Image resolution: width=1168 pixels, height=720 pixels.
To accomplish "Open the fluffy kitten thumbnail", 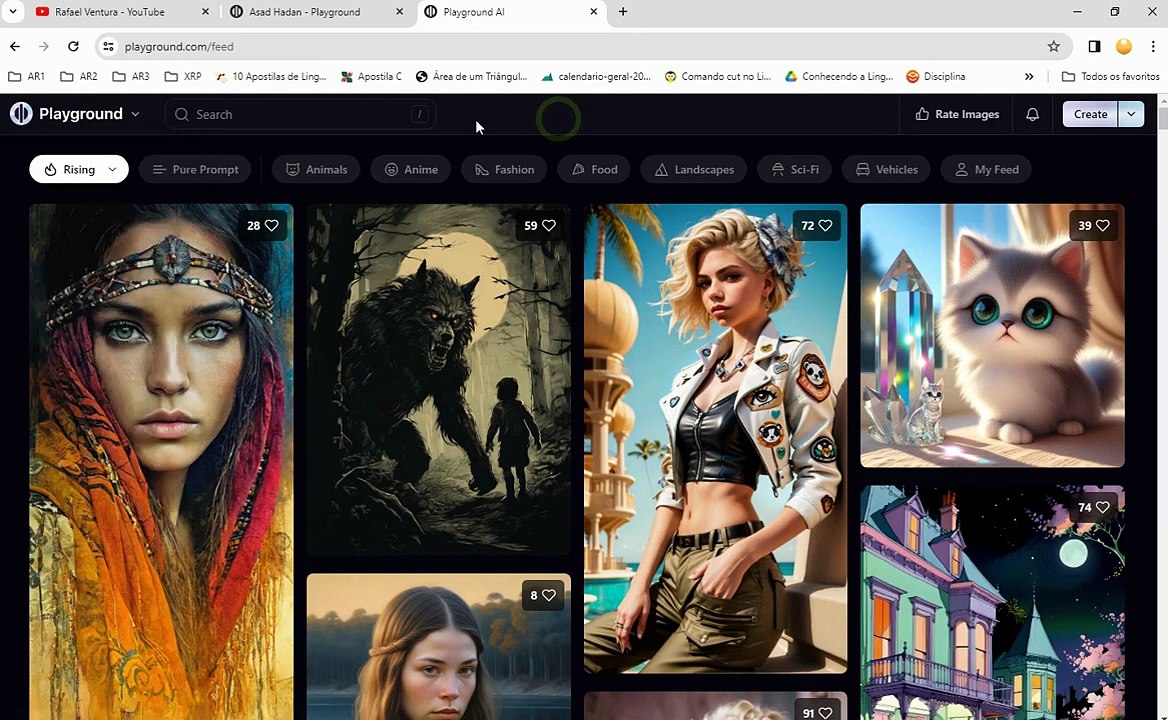I will tap(992, 336).
